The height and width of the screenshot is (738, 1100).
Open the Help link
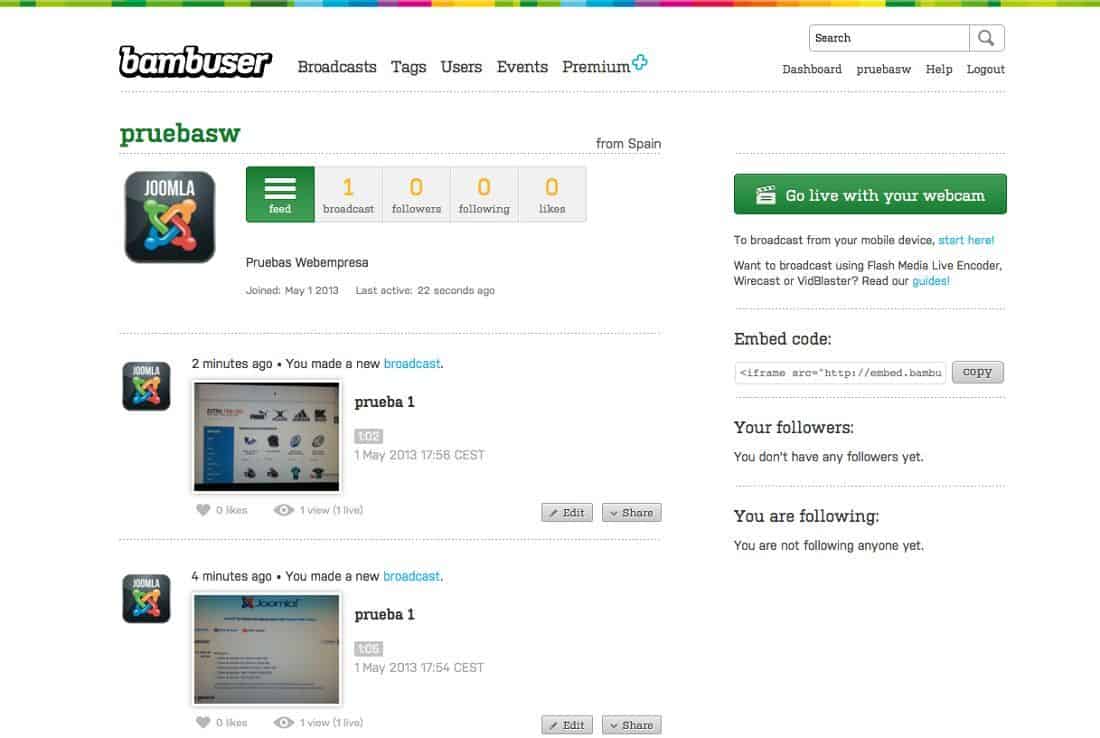[939, 69]
